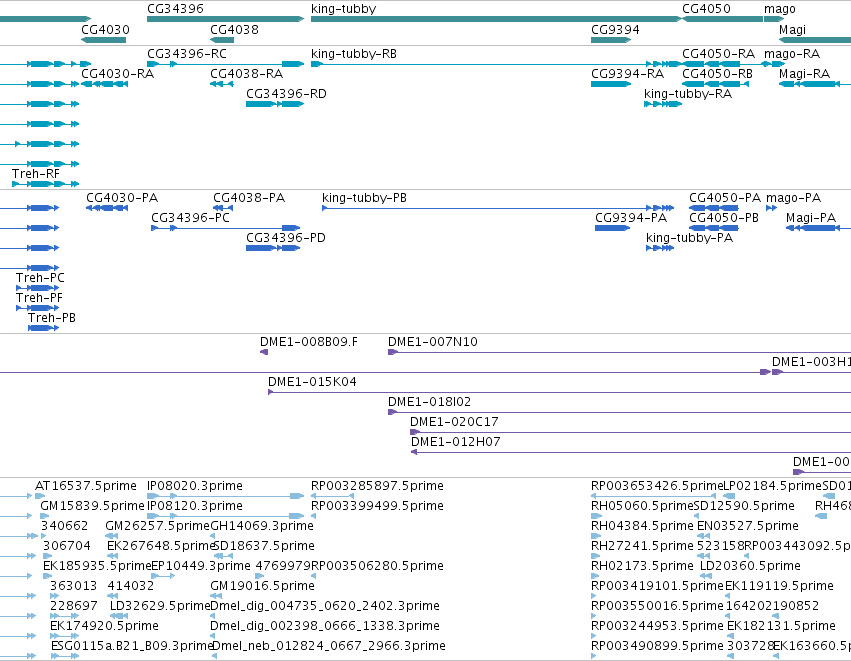Screen dimensions: 851x661
Task: Click the DME1-007N10 clone label
Action: click(x=433, y=342)
